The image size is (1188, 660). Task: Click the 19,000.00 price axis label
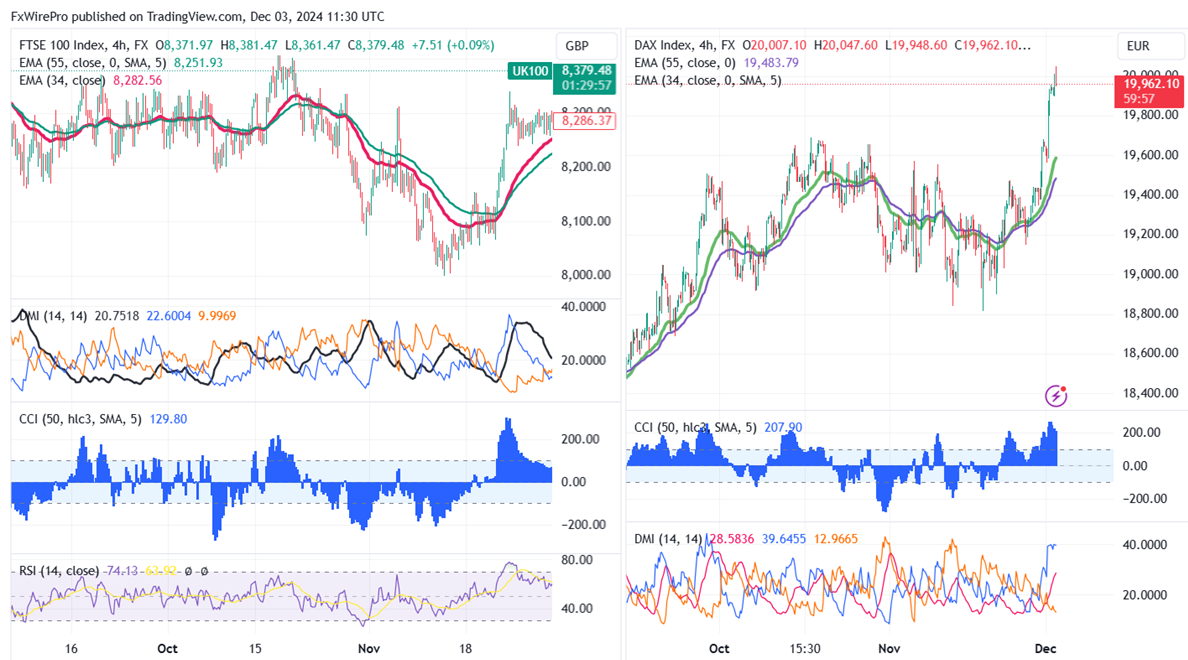(x=1150, y=274)
